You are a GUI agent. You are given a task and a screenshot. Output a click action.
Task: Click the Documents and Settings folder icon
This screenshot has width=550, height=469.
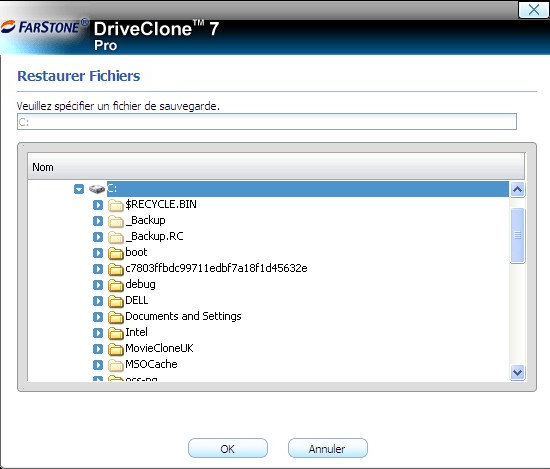[x=115, y=317]
